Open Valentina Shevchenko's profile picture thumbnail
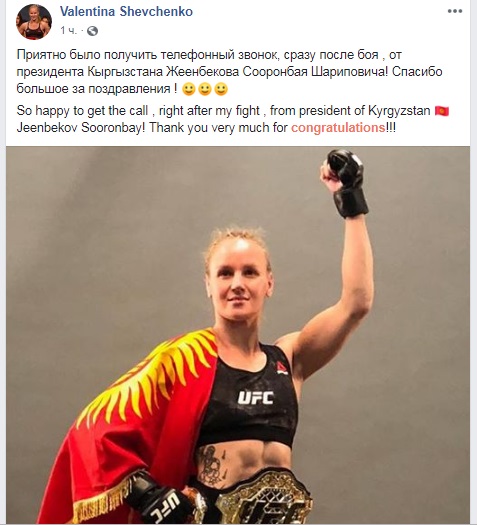The image size is (477, 525). 34,22
